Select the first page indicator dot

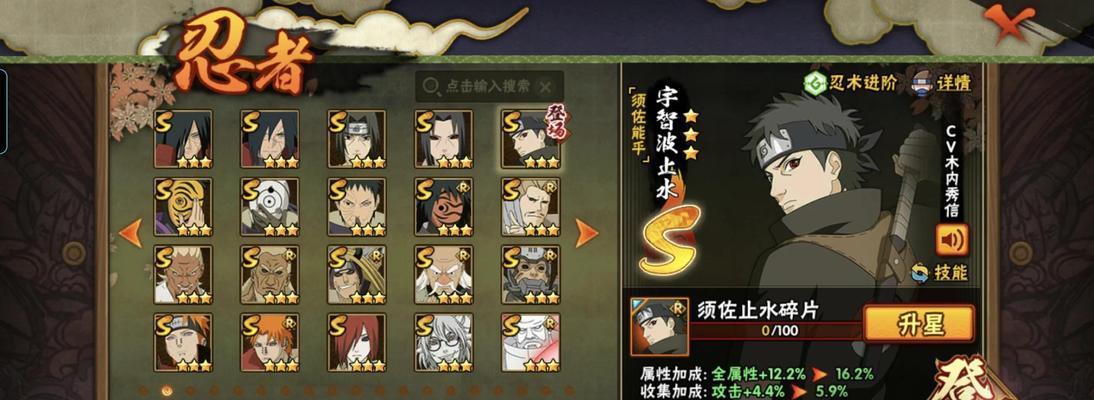tap(143, 391)
